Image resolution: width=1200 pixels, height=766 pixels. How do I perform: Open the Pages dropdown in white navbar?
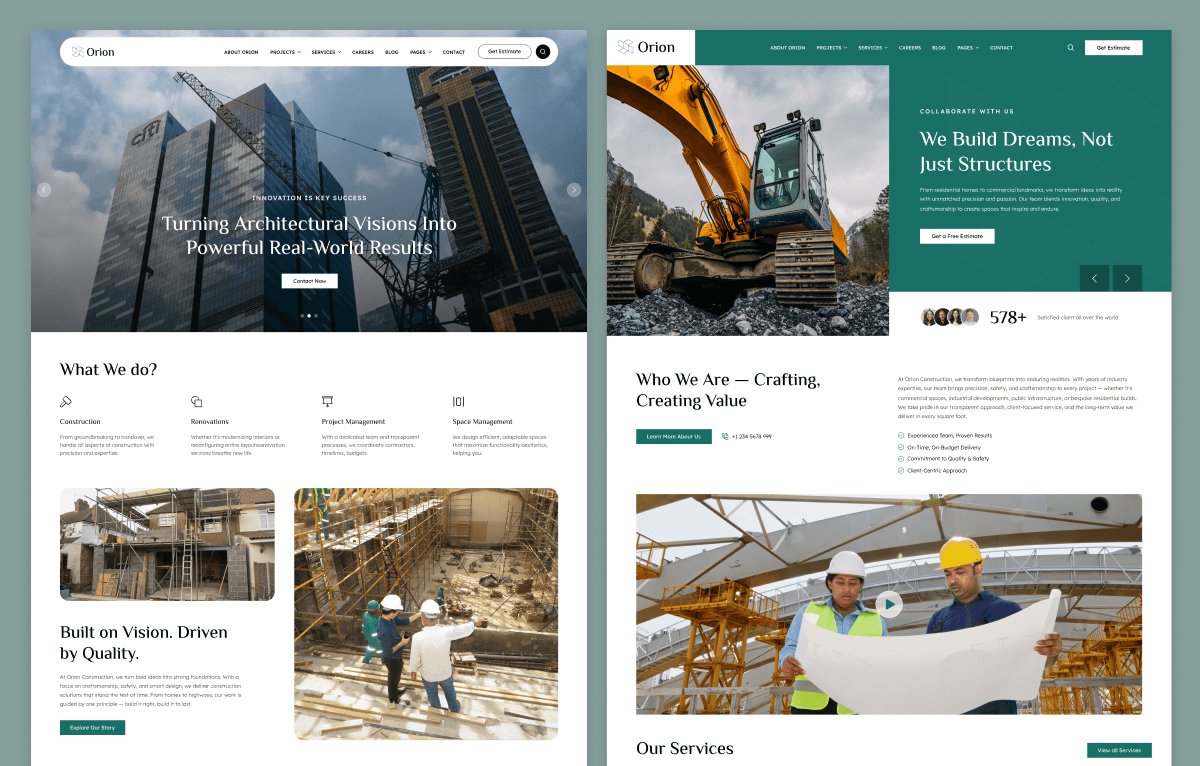[421, 52]
